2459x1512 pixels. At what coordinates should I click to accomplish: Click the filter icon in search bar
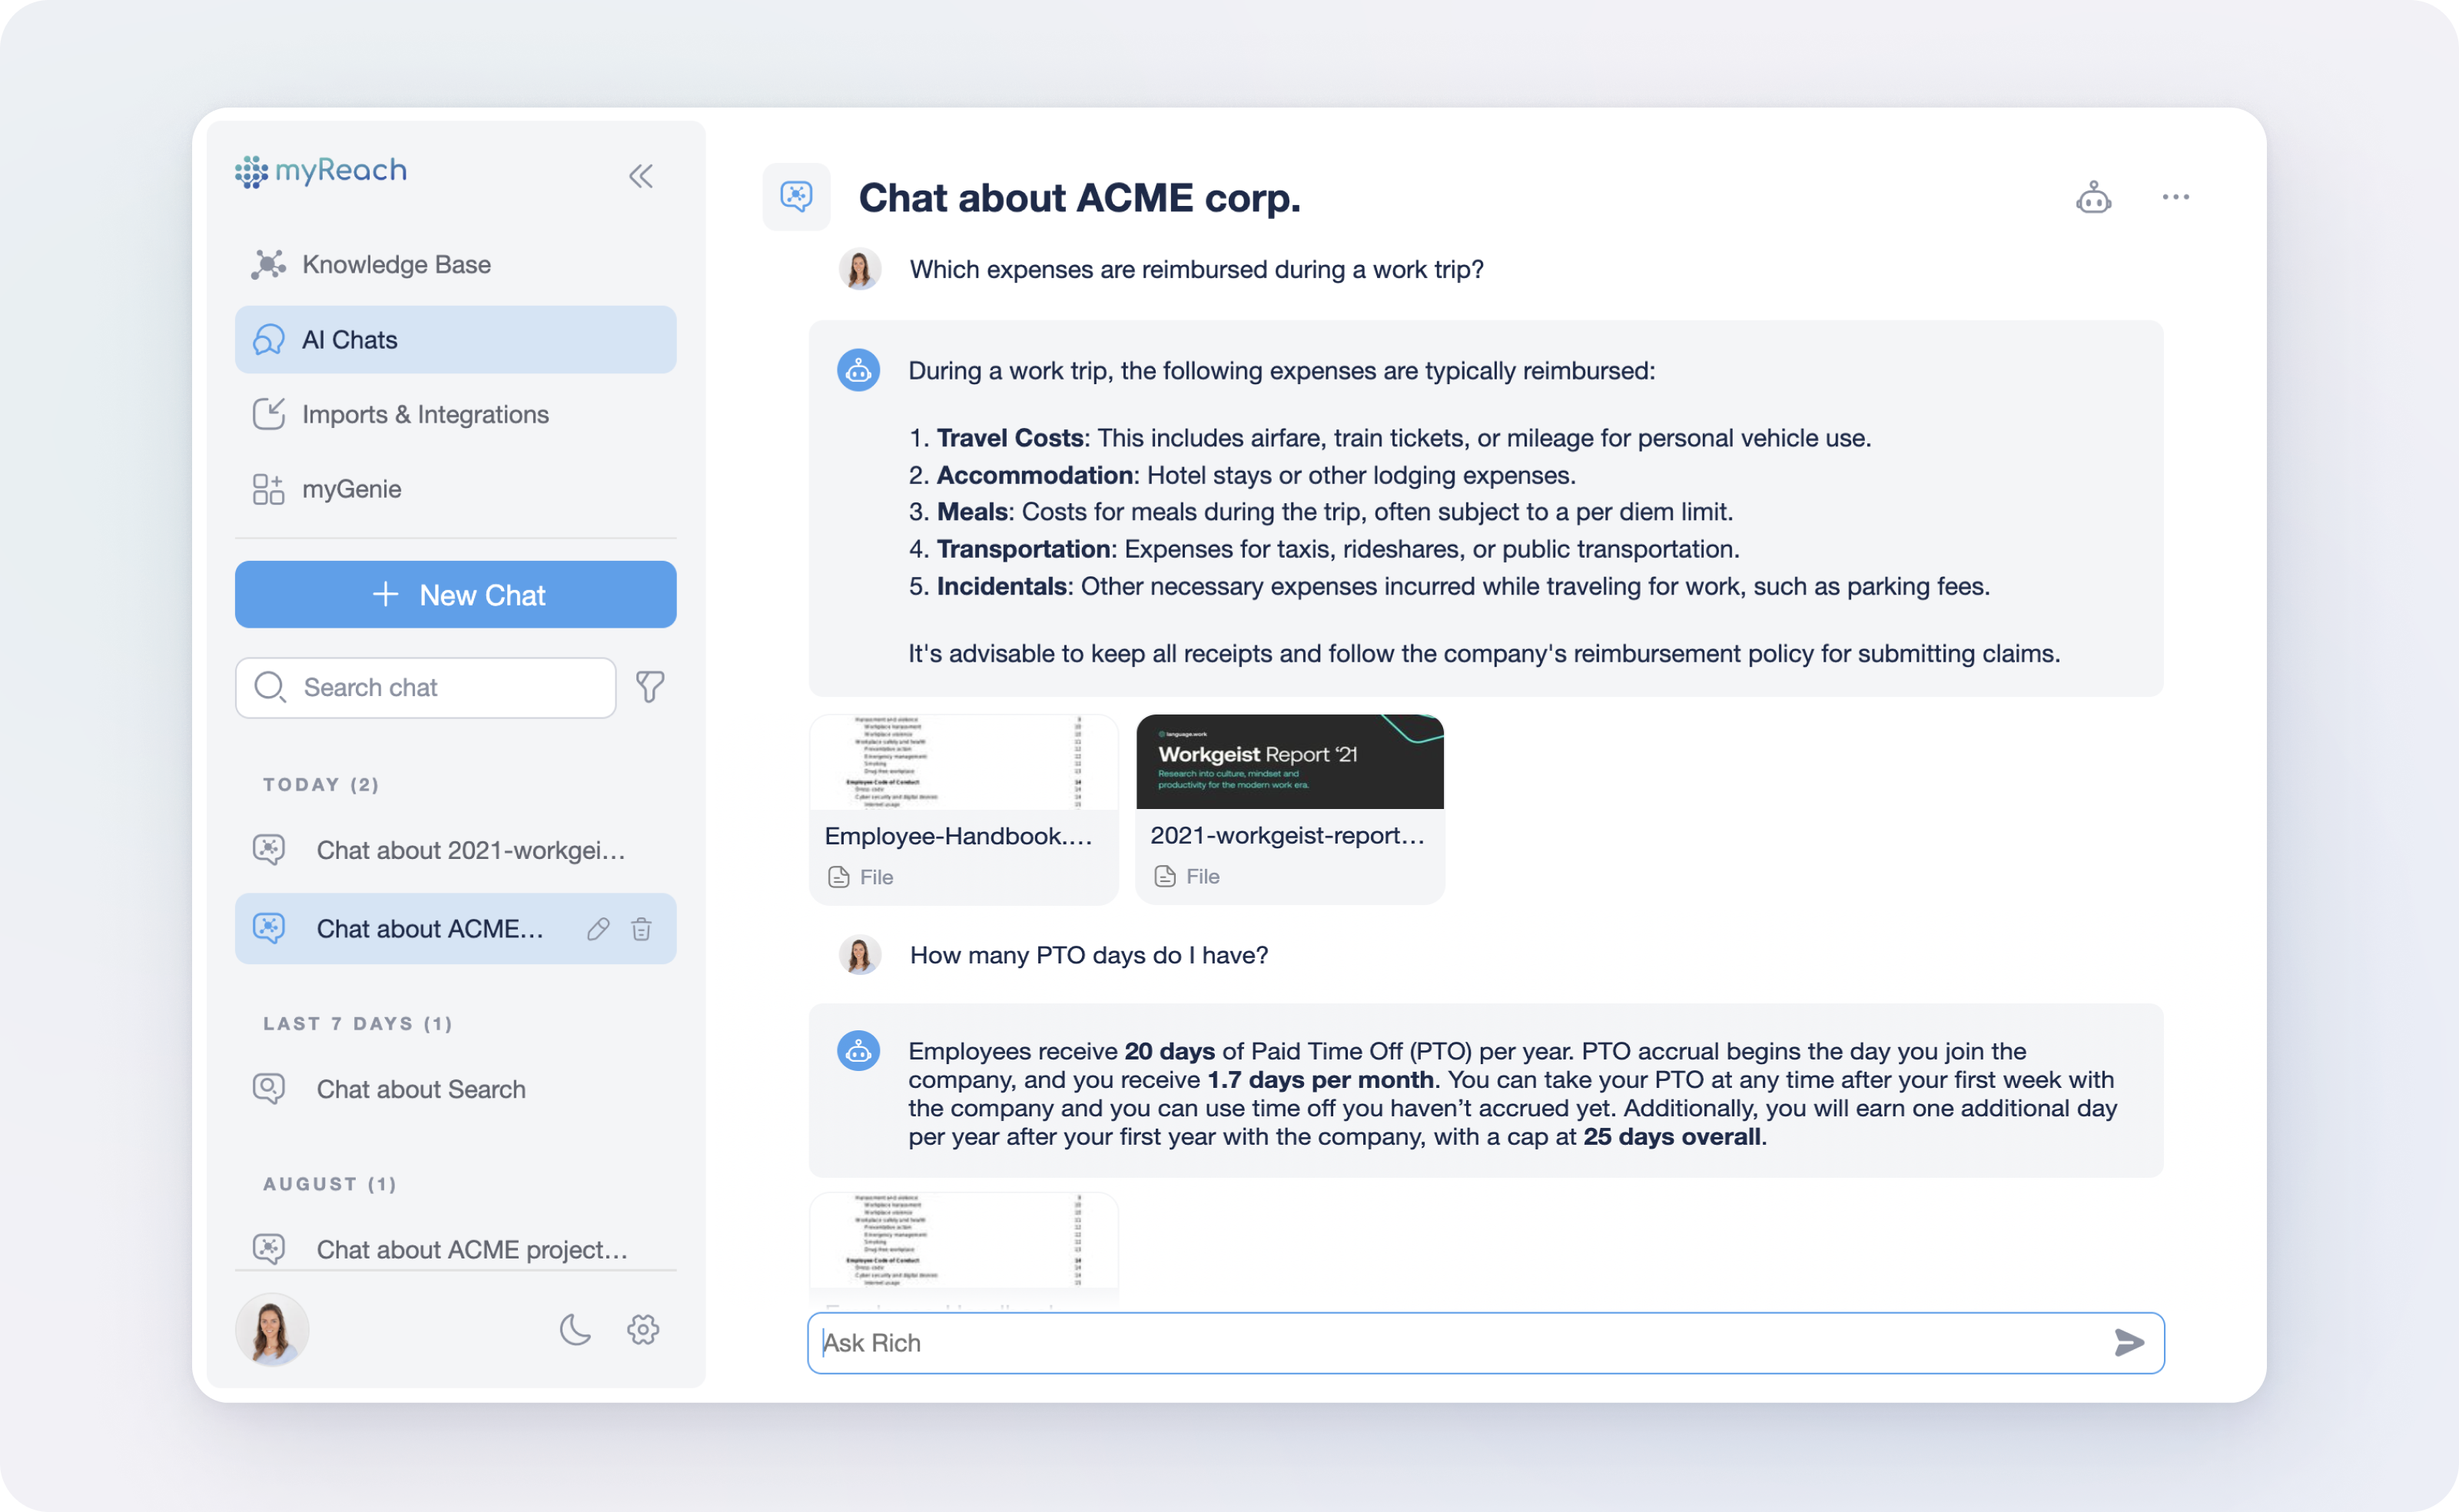[x=650, y=687]
